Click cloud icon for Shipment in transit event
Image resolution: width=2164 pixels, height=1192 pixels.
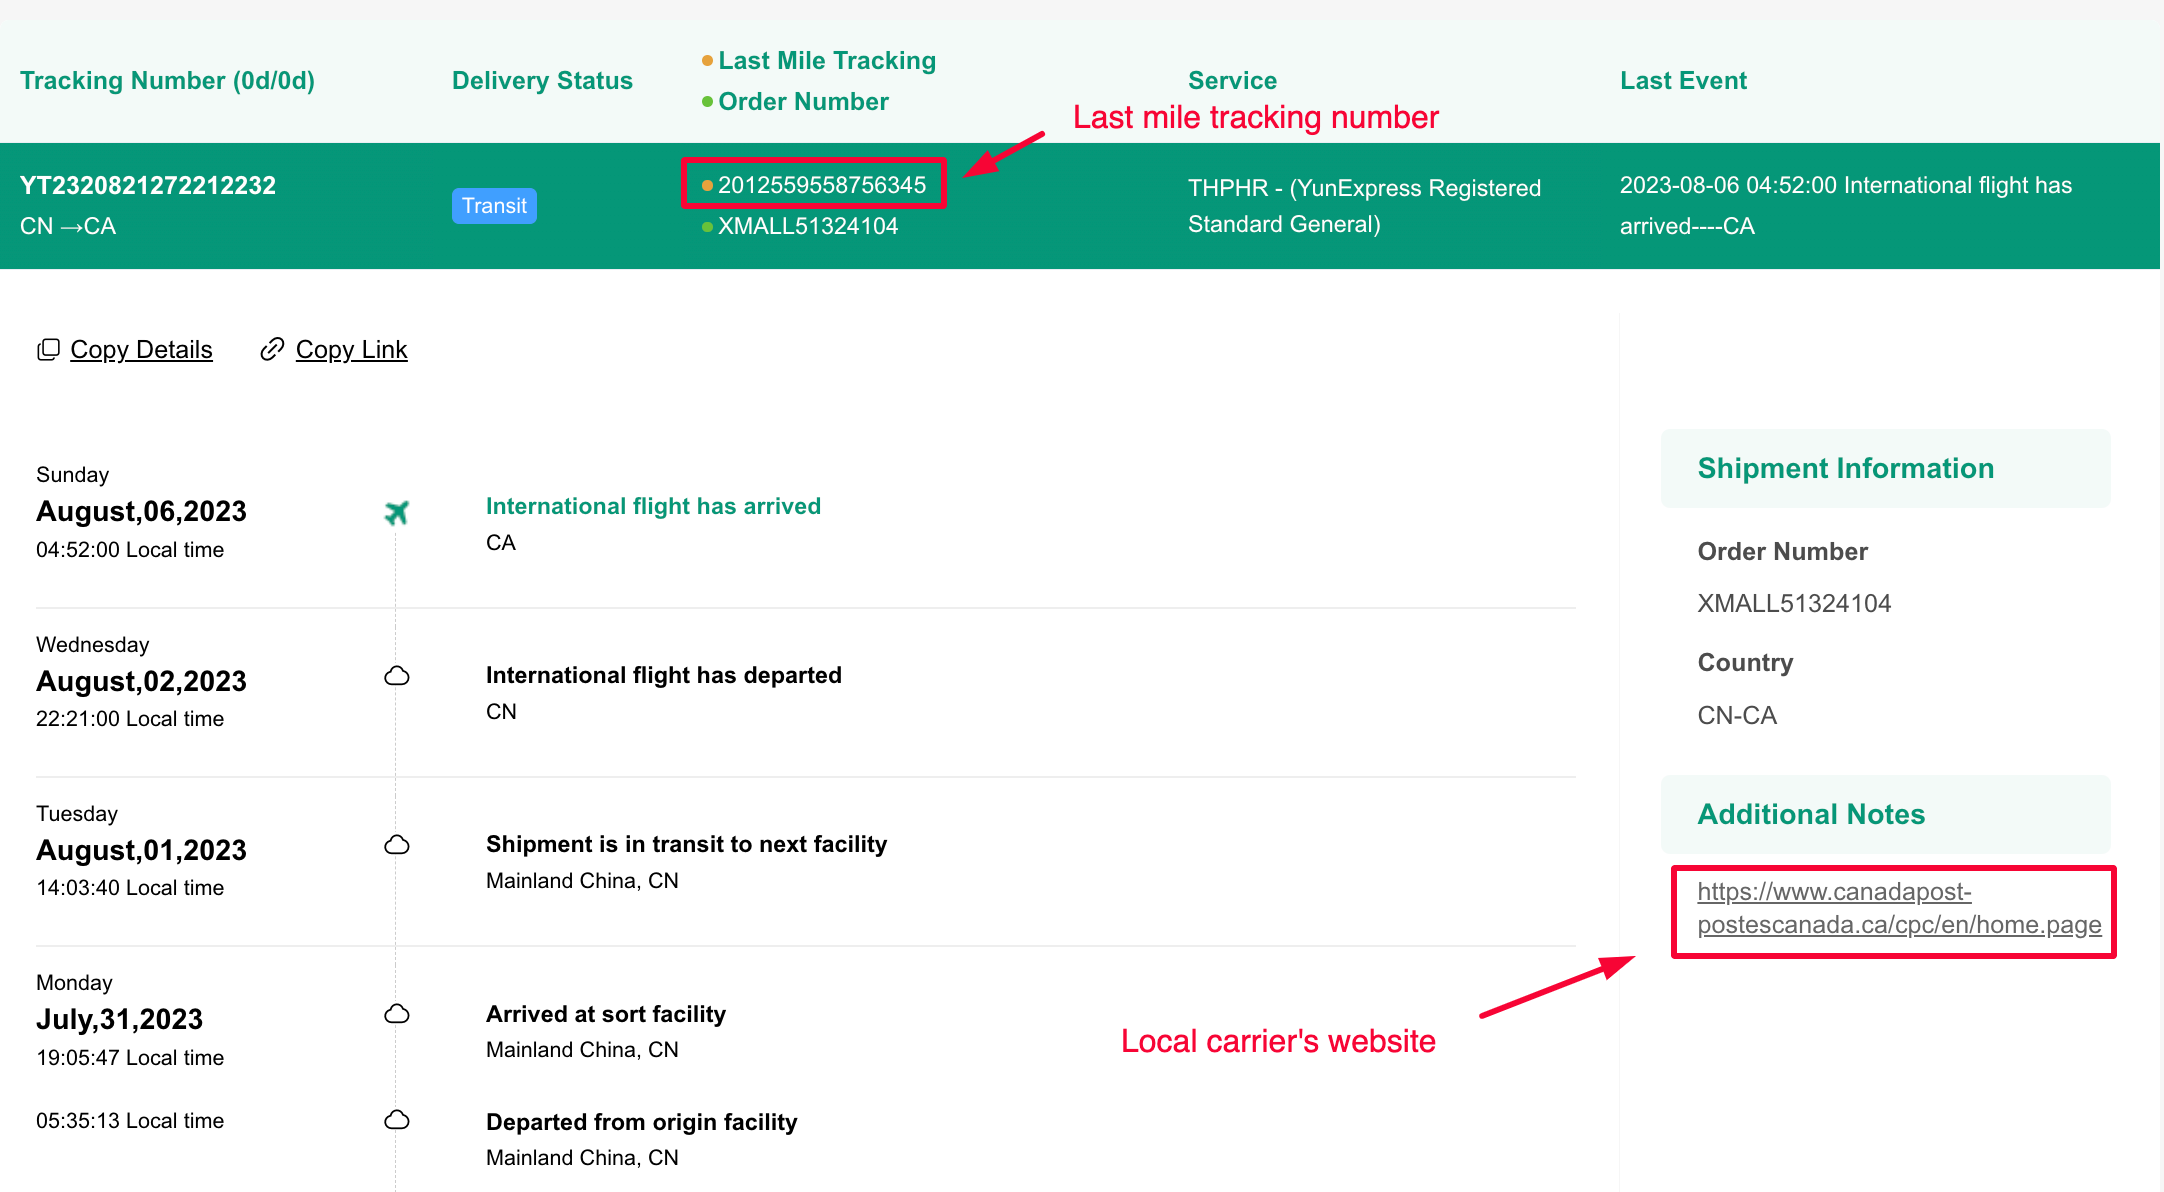tap(397, 845)
